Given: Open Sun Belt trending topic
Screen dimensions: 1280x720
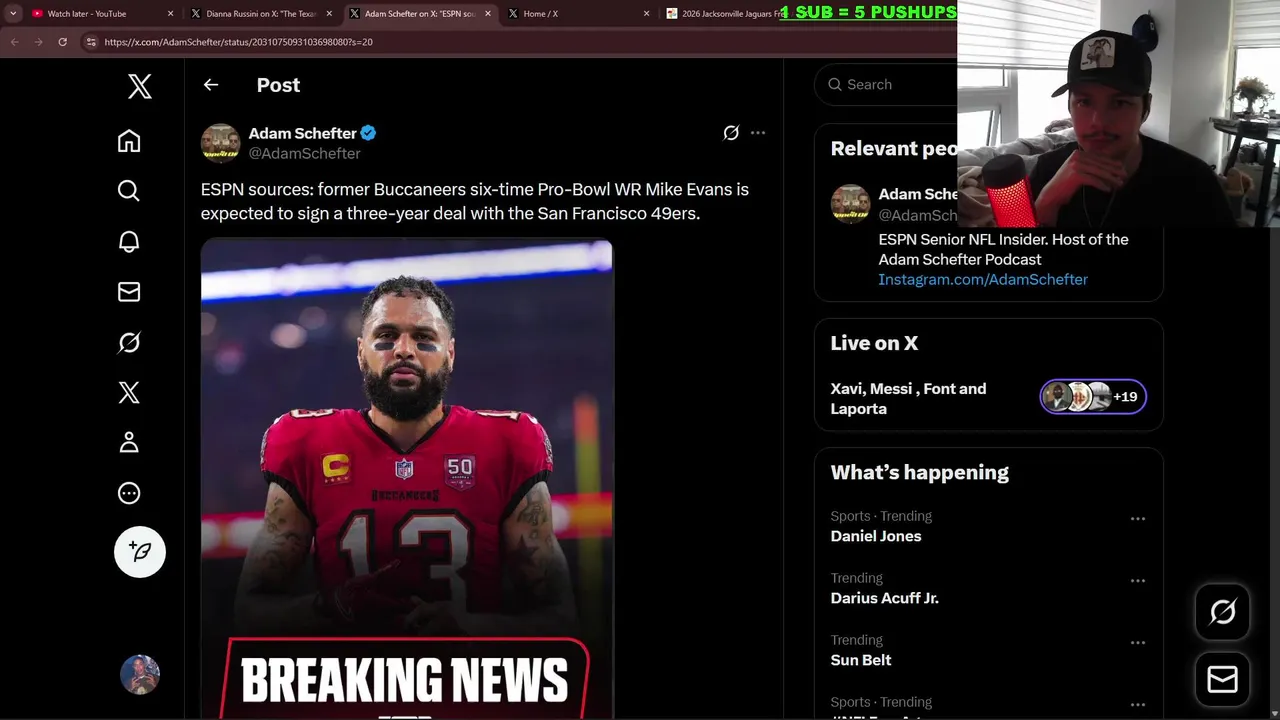Looking at the screenshot, I should pyautogui.click(x=861, y=660).
